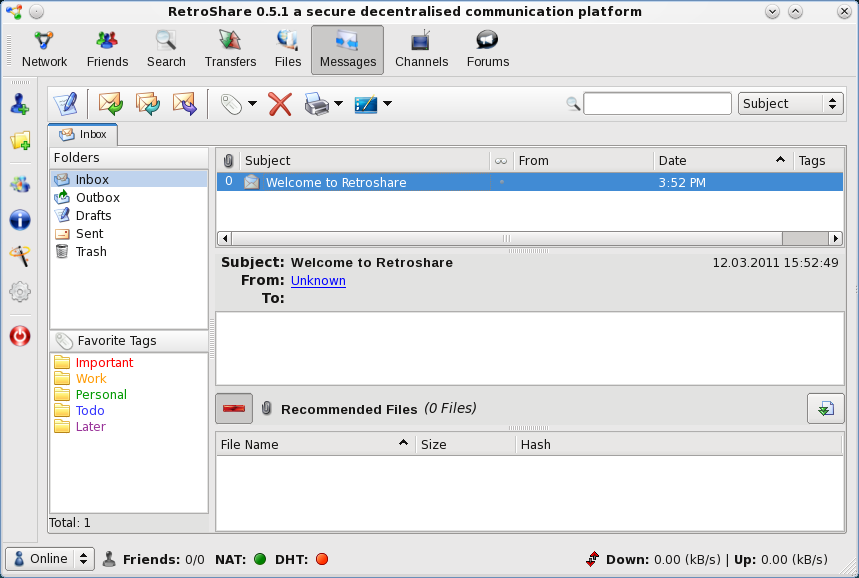Open settings via the gear sidebar icon
The image size is (859, 578).
[20, 291]
